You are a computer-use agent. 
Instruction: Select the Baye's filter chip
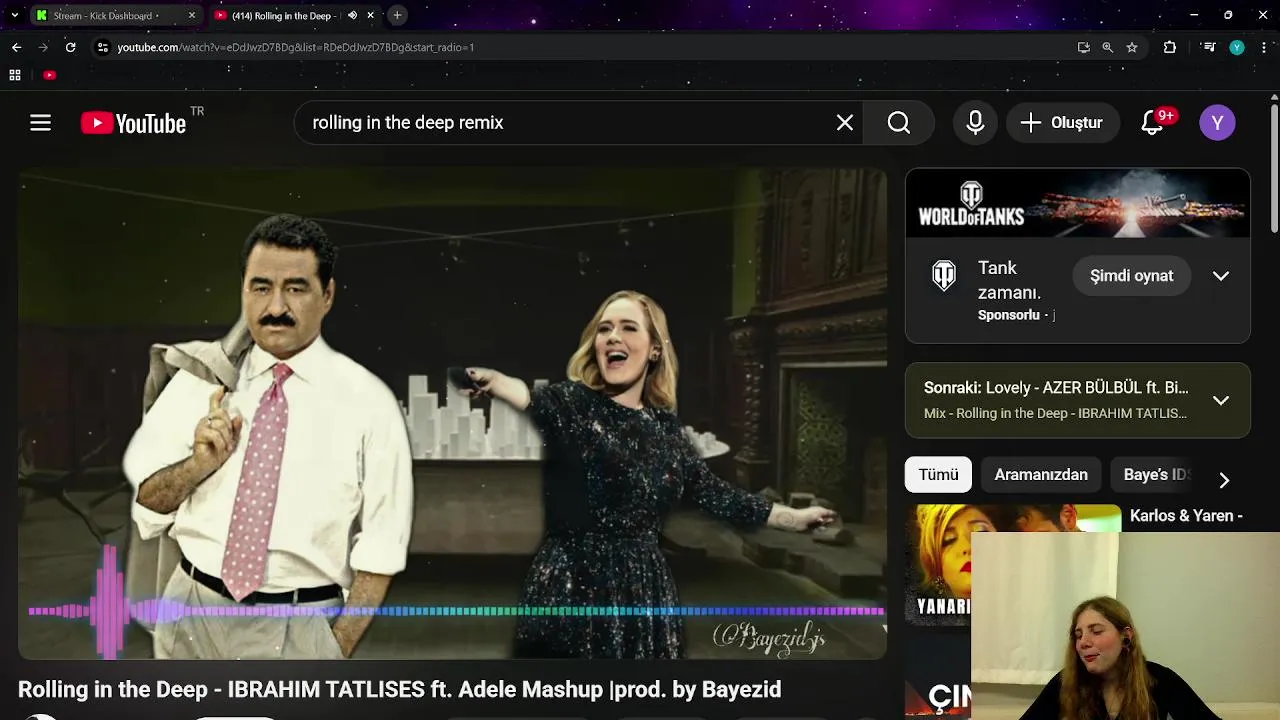(1155, 475)
